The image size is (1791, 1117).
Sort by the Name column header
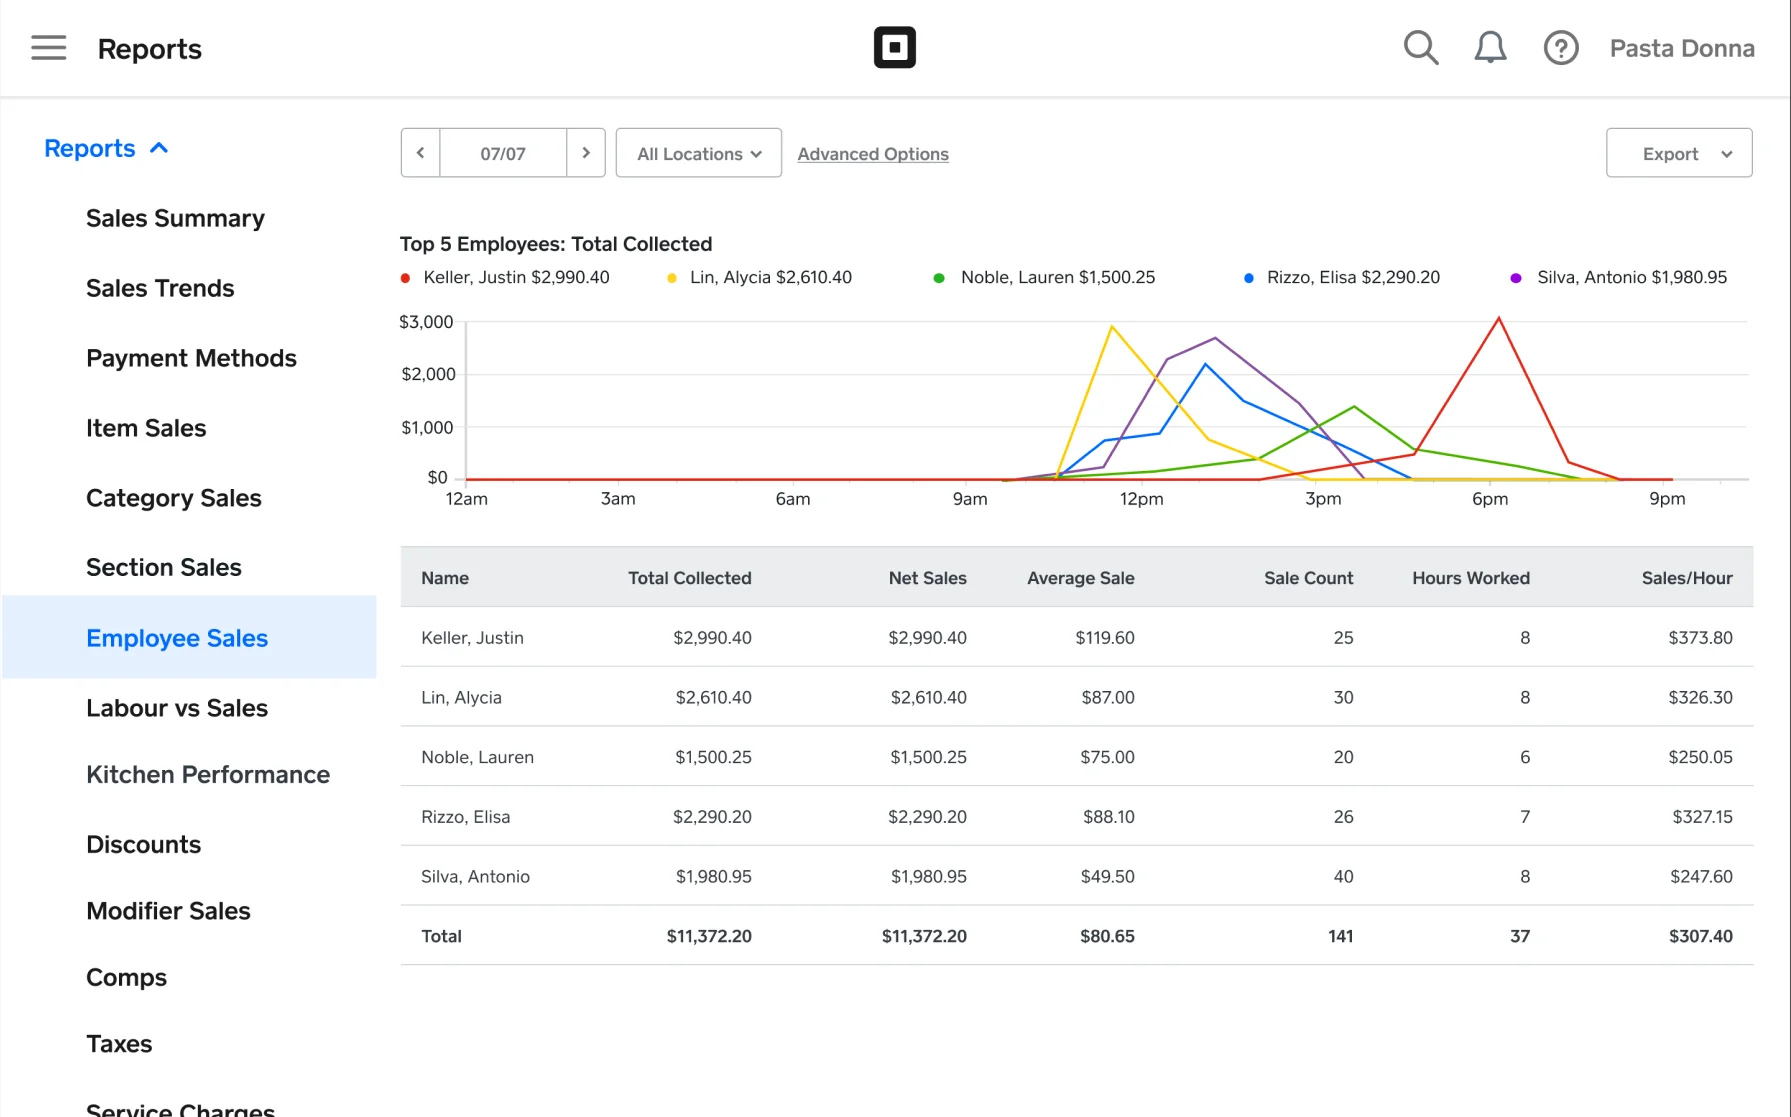pos(445,578)
